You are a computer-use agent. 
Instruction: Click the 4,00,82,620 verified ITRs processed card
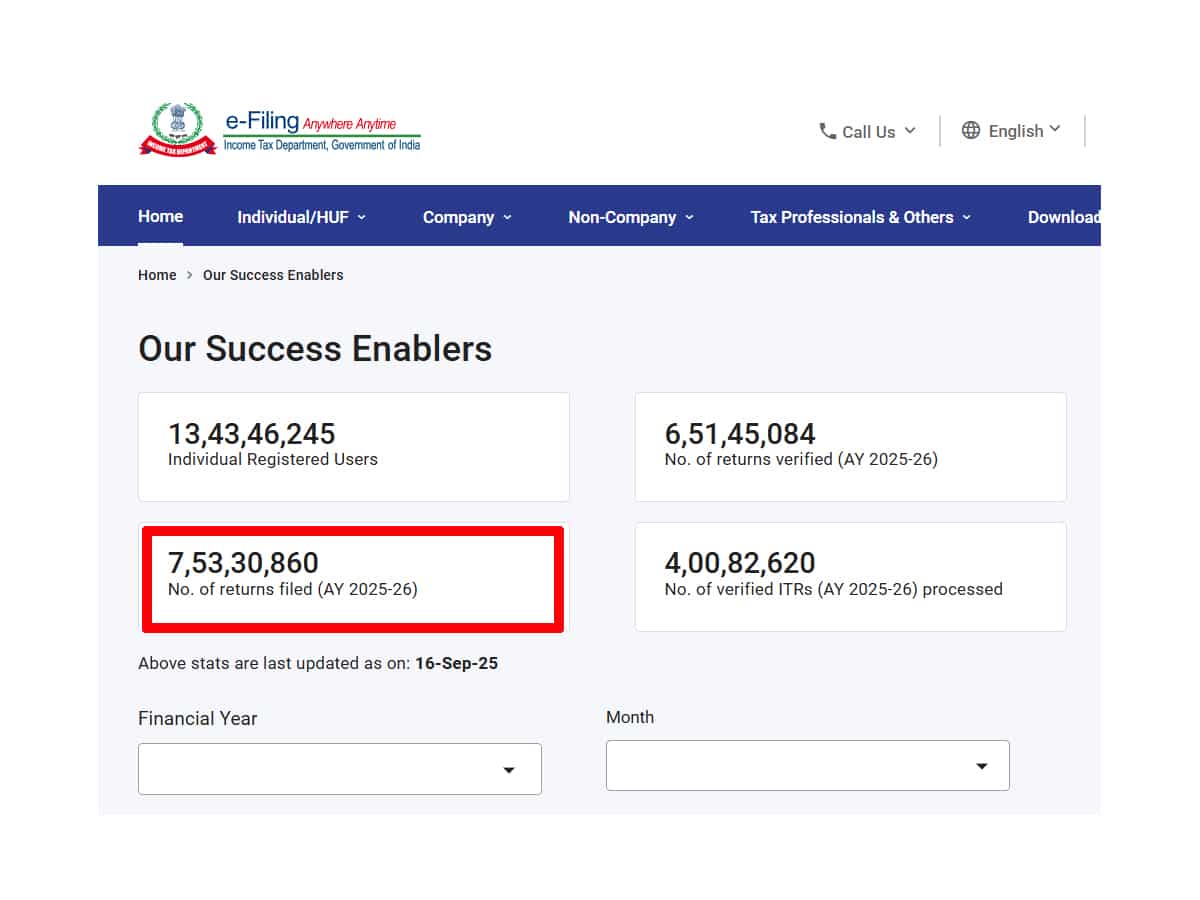click(851, 577)
